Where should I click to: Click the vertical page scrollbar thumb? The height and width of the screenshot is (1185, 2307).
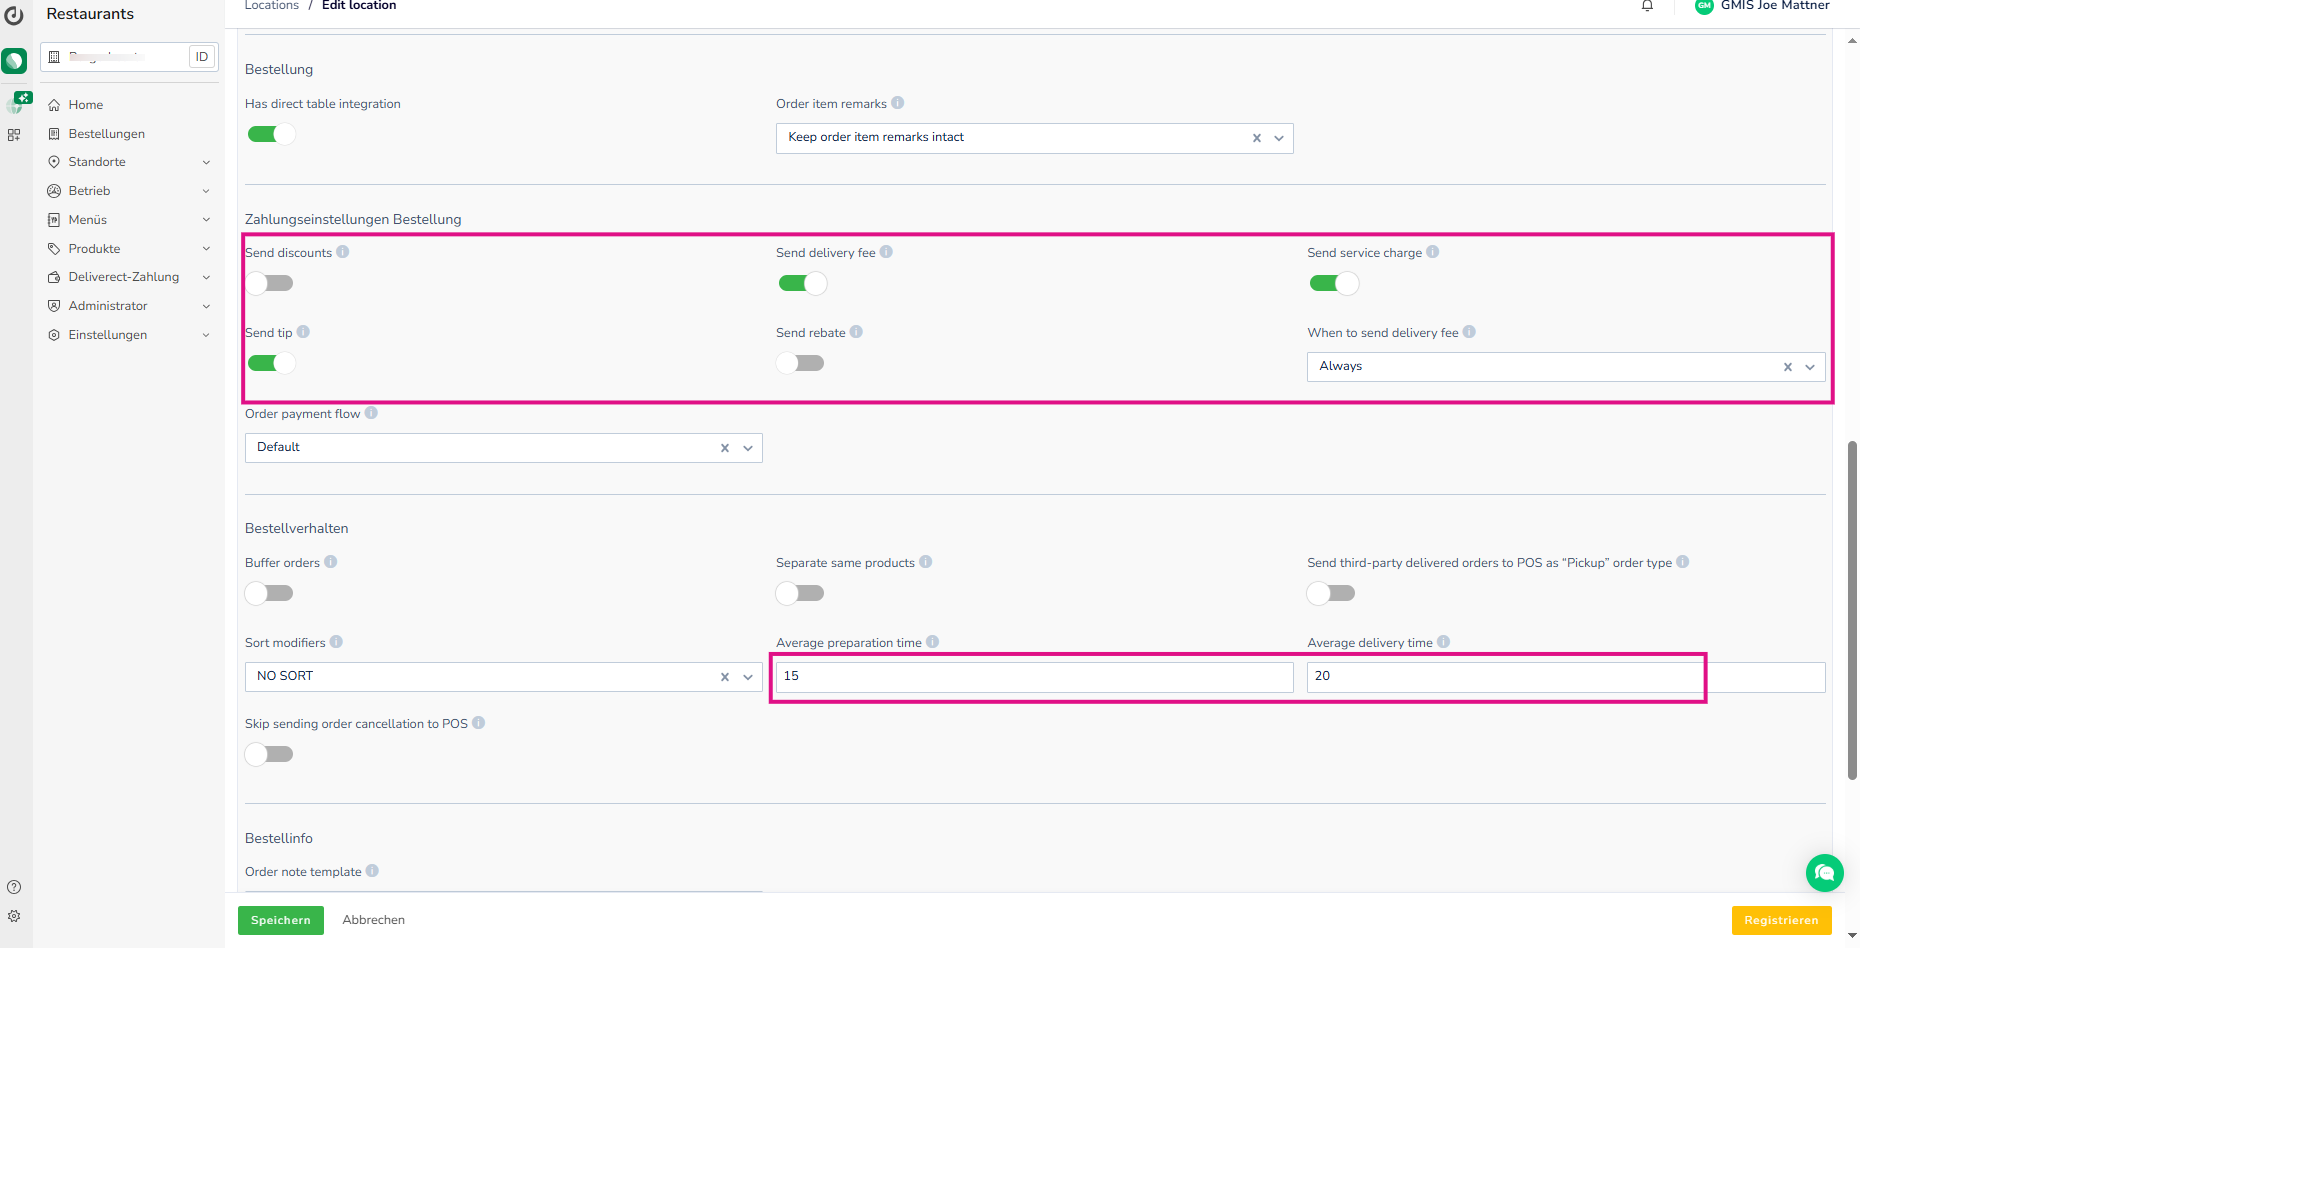pyautogui.click(x=1852, y=610)
